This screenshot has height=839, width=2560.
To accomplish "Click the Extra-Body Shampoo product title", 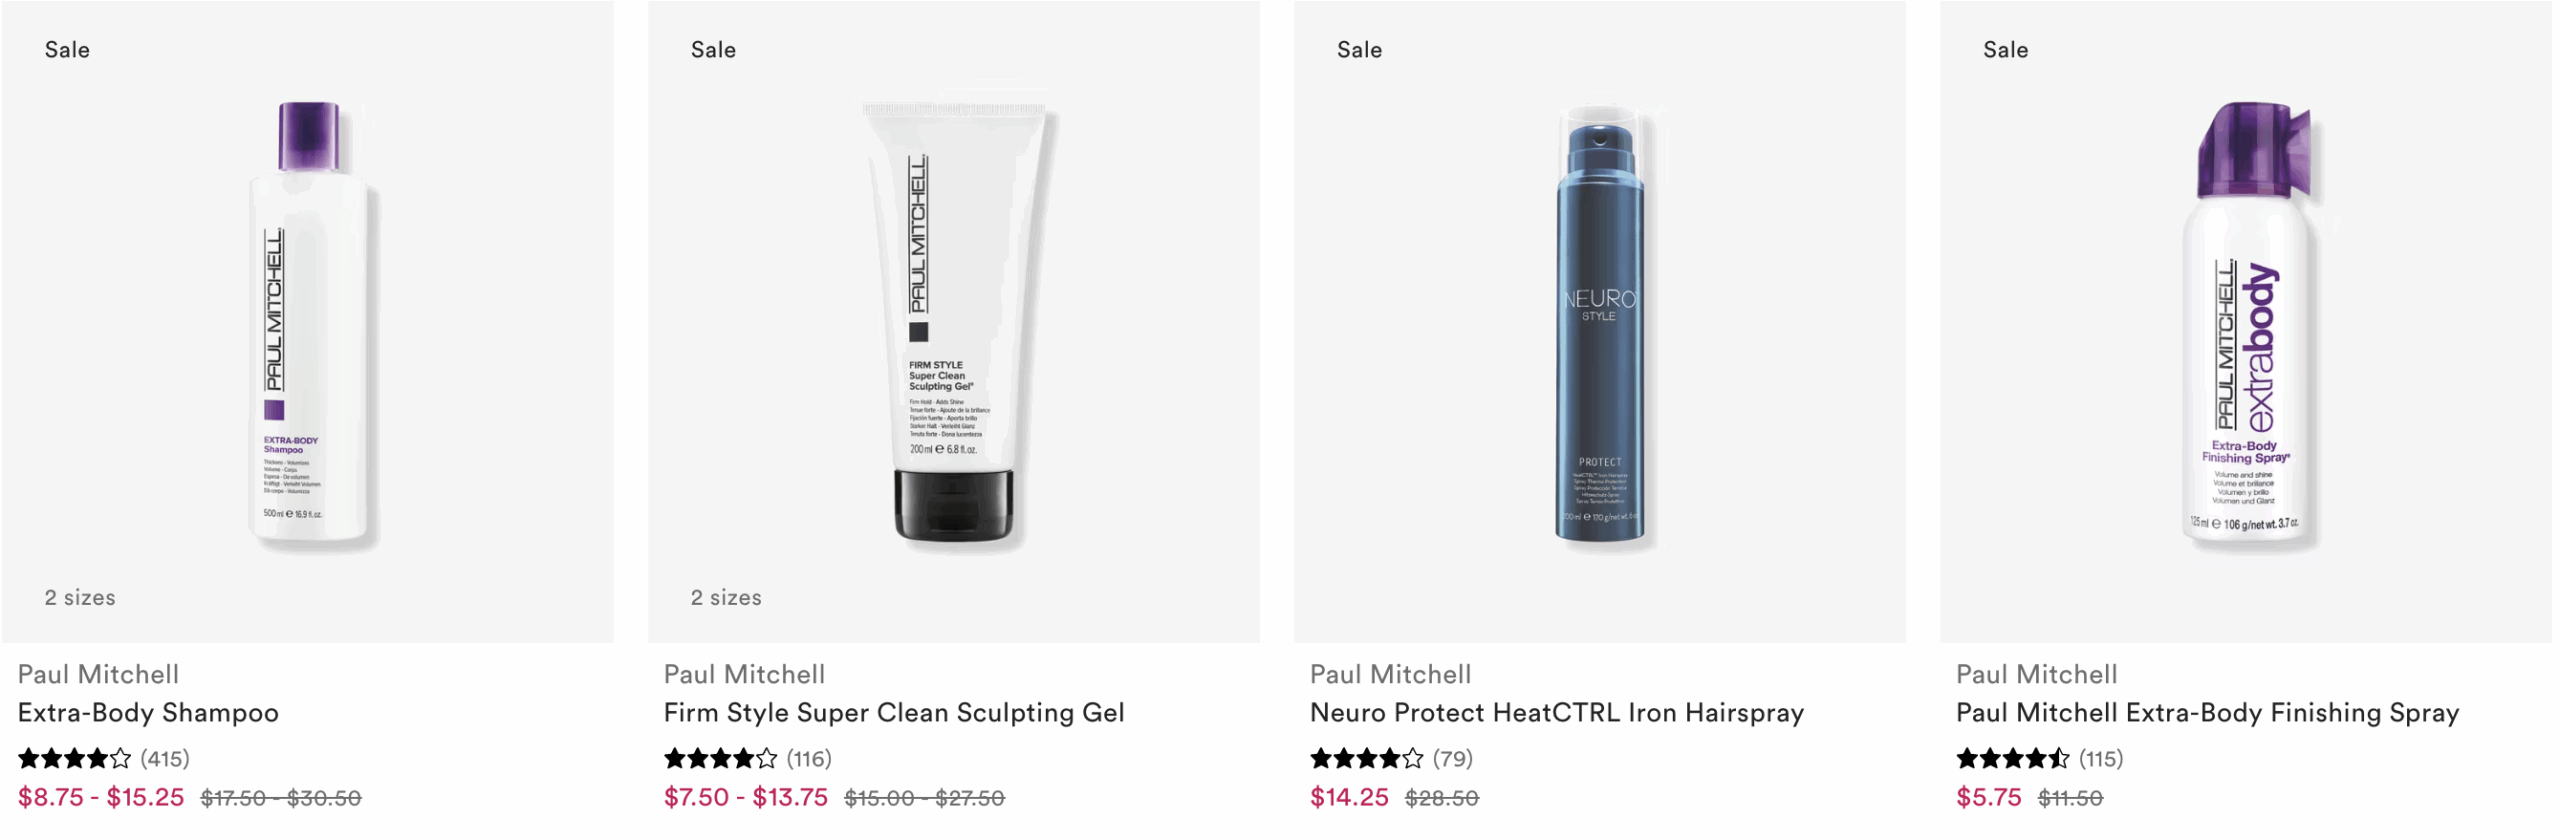I will point(148,713).
